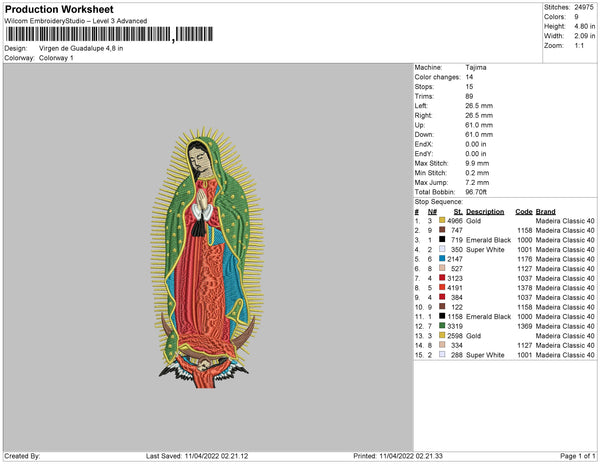Click the green swatch in stop row 12
Viewport: 600px width, 464px height.
tap(442, 325)
